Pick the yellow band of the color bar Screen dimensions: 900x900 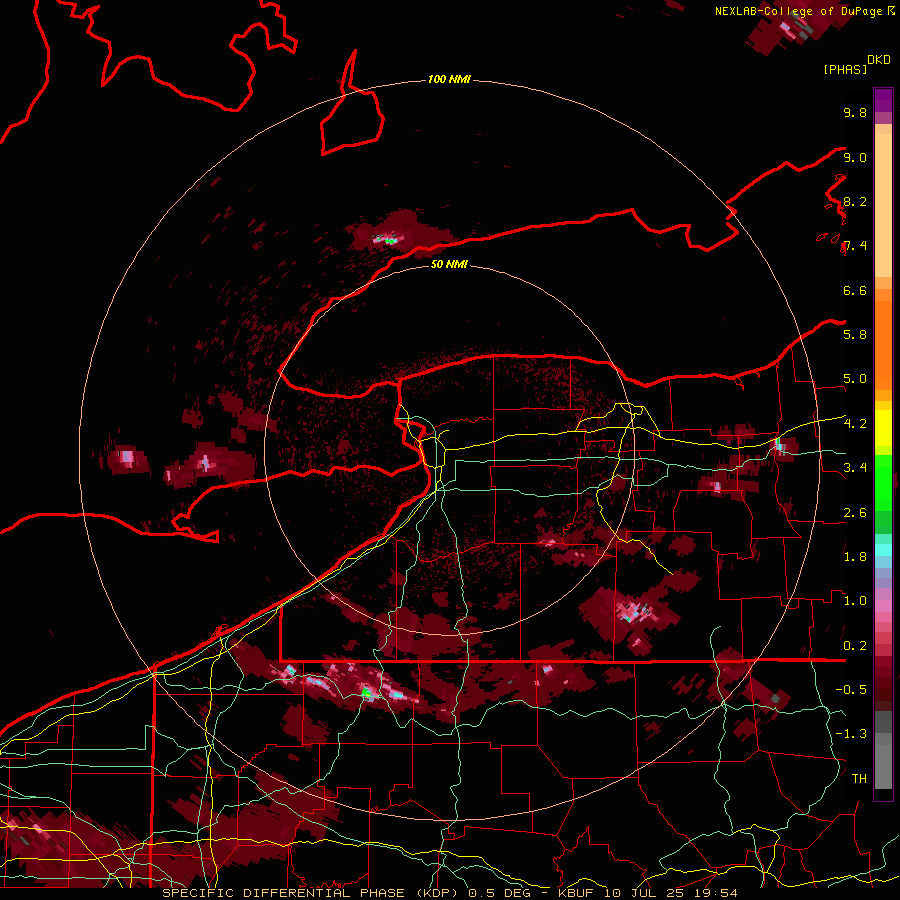[883, 428]
